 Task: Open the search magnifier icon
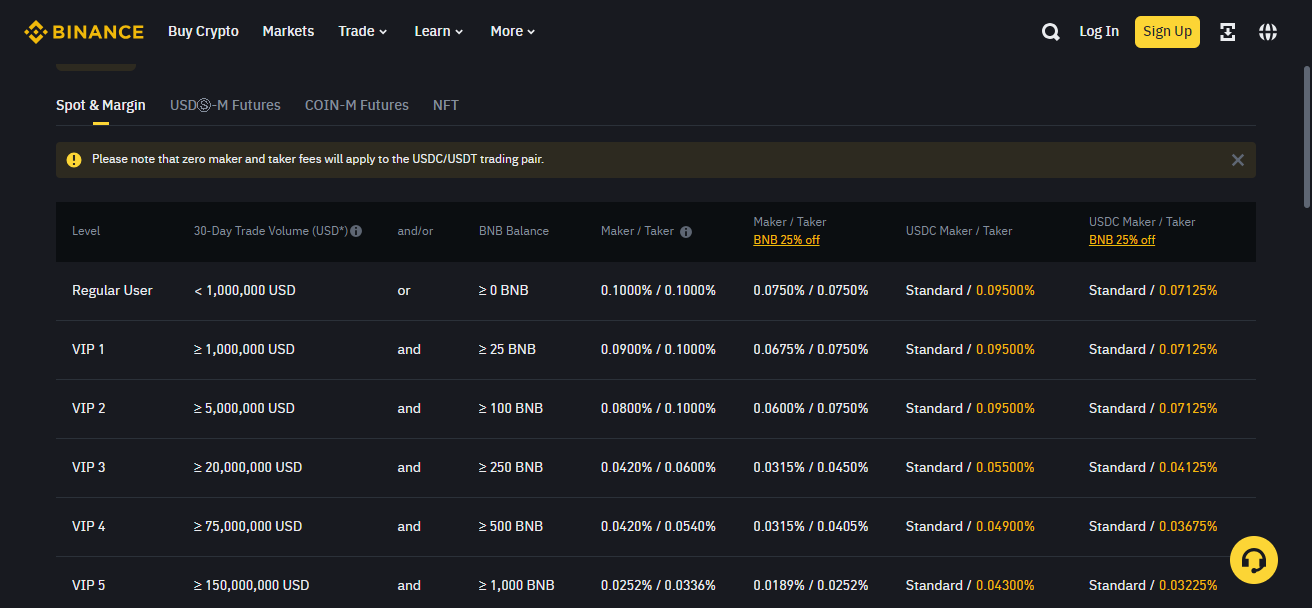1050,32
